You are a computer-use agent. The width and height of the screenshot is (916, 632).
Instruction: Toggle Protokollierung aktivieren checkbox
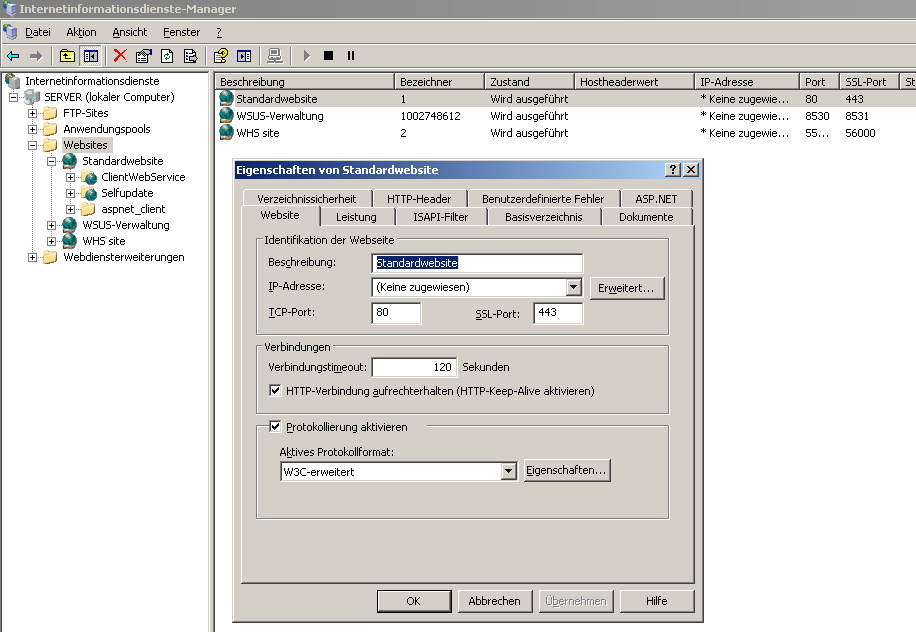coord(276,427)
